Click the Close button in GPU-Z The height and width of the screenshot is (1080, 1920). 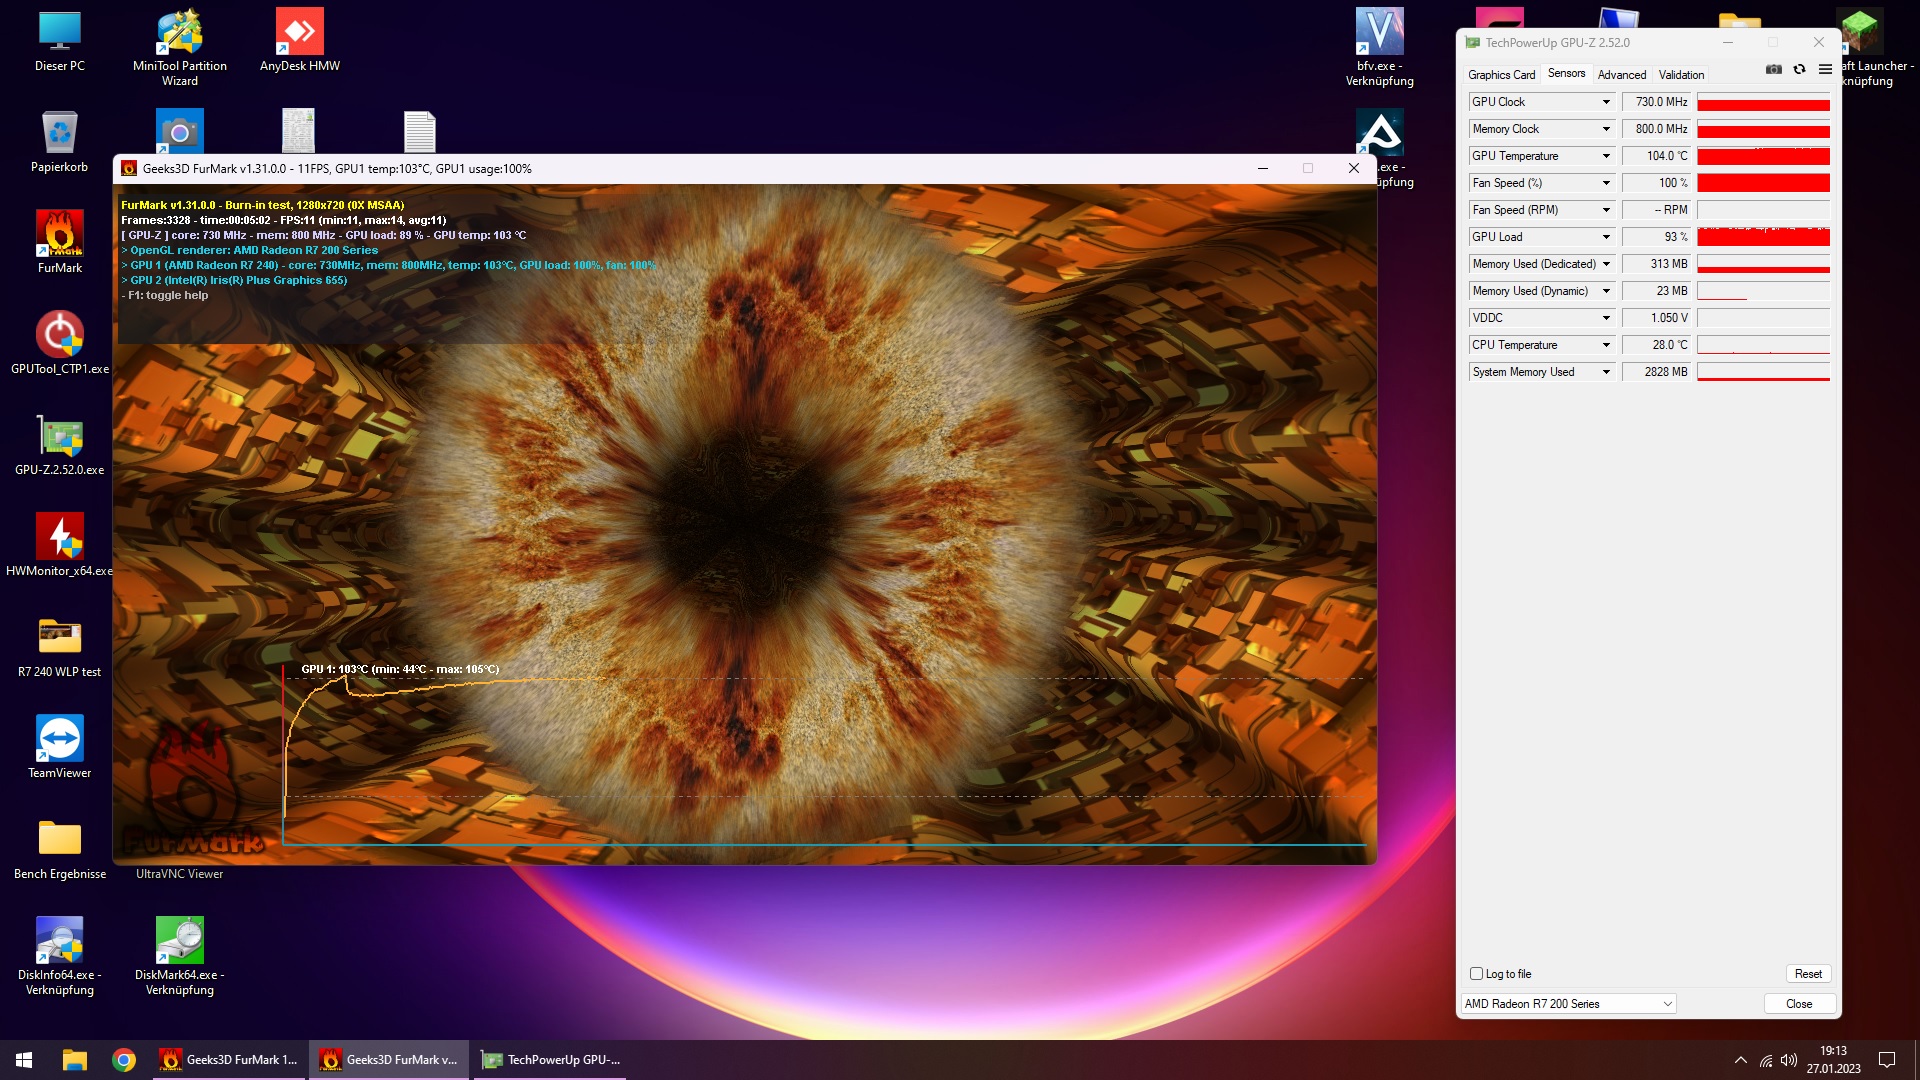[1798, 1004]
